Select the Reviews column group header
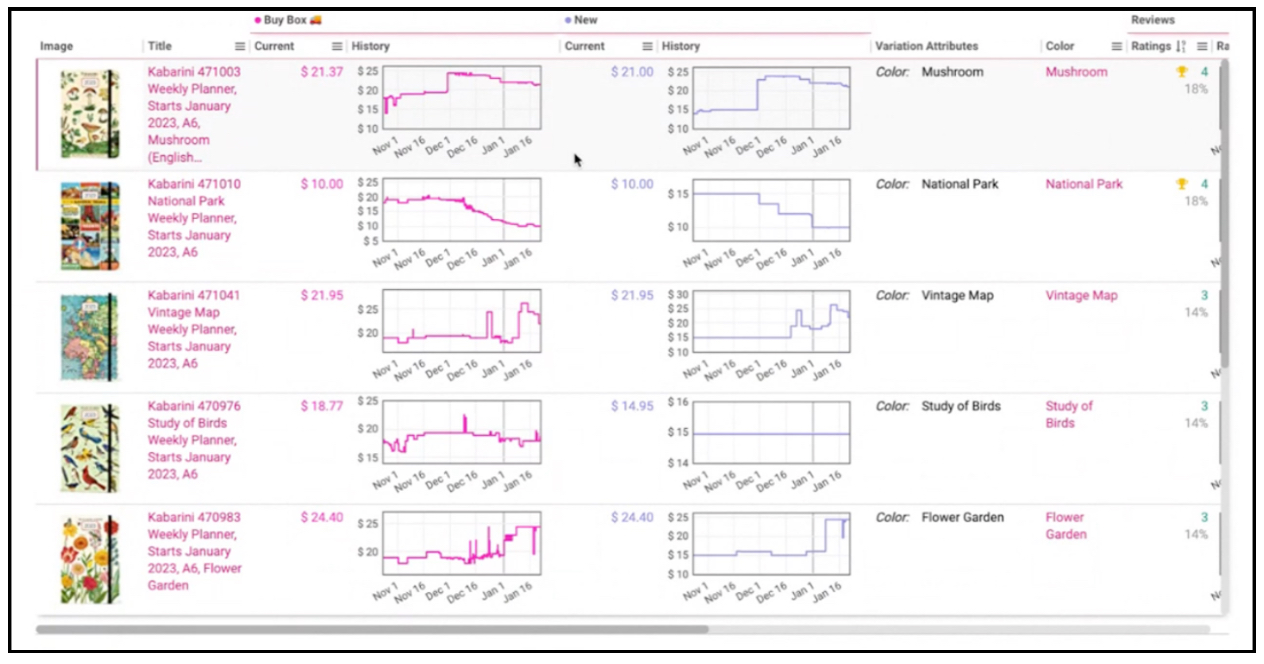The width and height of the screenshot is (1264, 664). click(1153, 20)
